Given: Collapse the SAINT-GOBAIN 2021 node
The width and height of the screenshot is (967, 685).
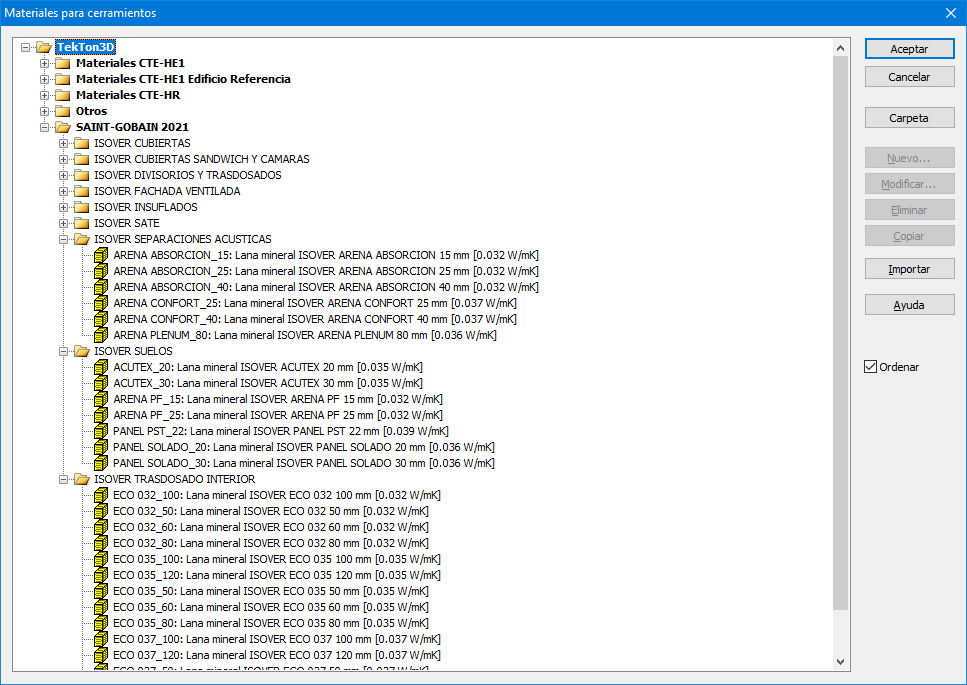Looking at the screenshot, I should pos(44,128).
